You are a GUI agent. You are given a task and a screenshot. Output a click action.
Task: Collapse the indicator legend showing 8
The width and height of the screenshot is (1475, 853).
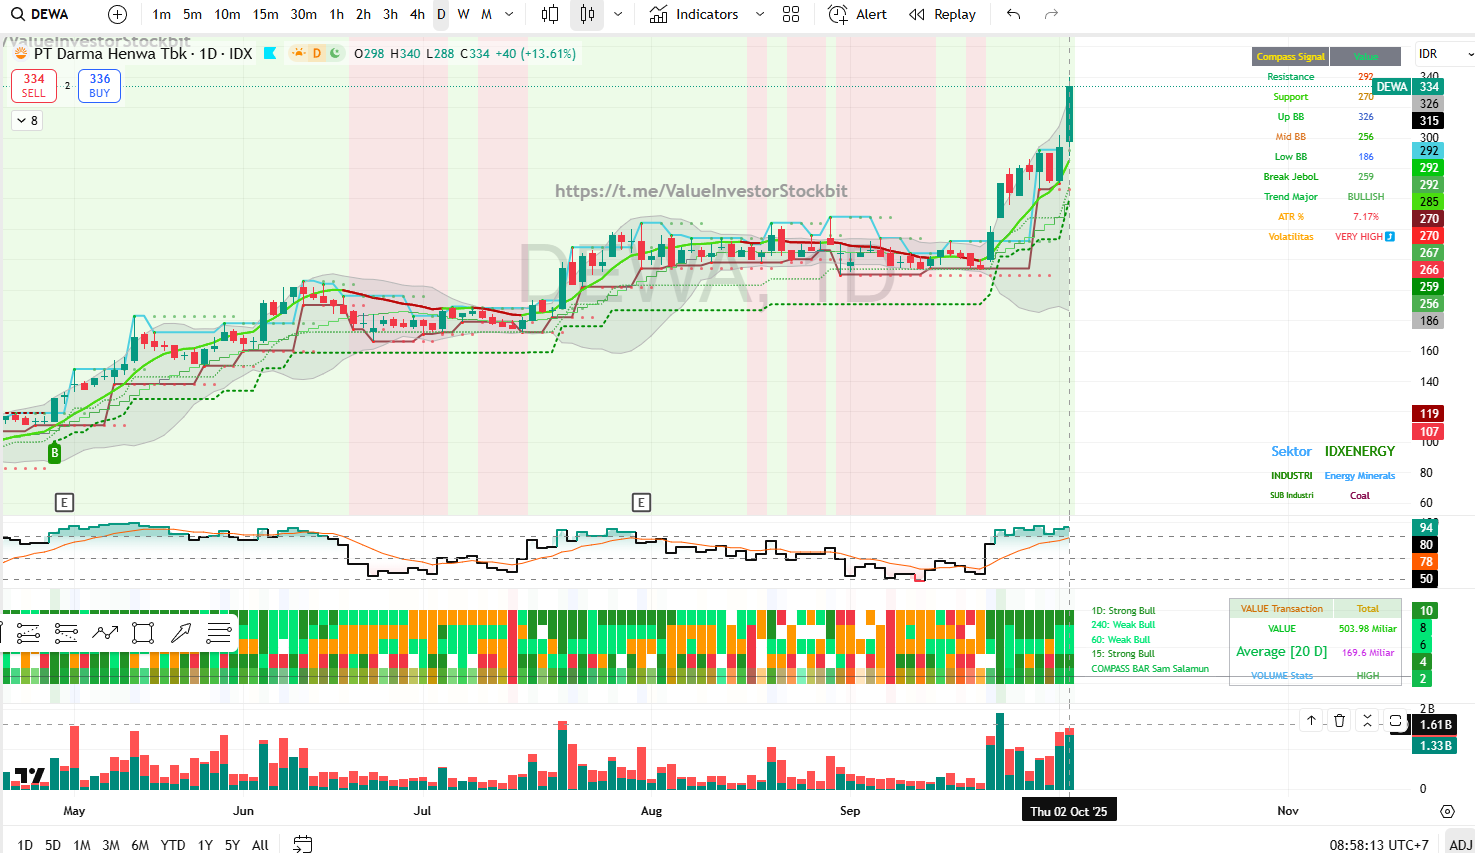point(27,120)
